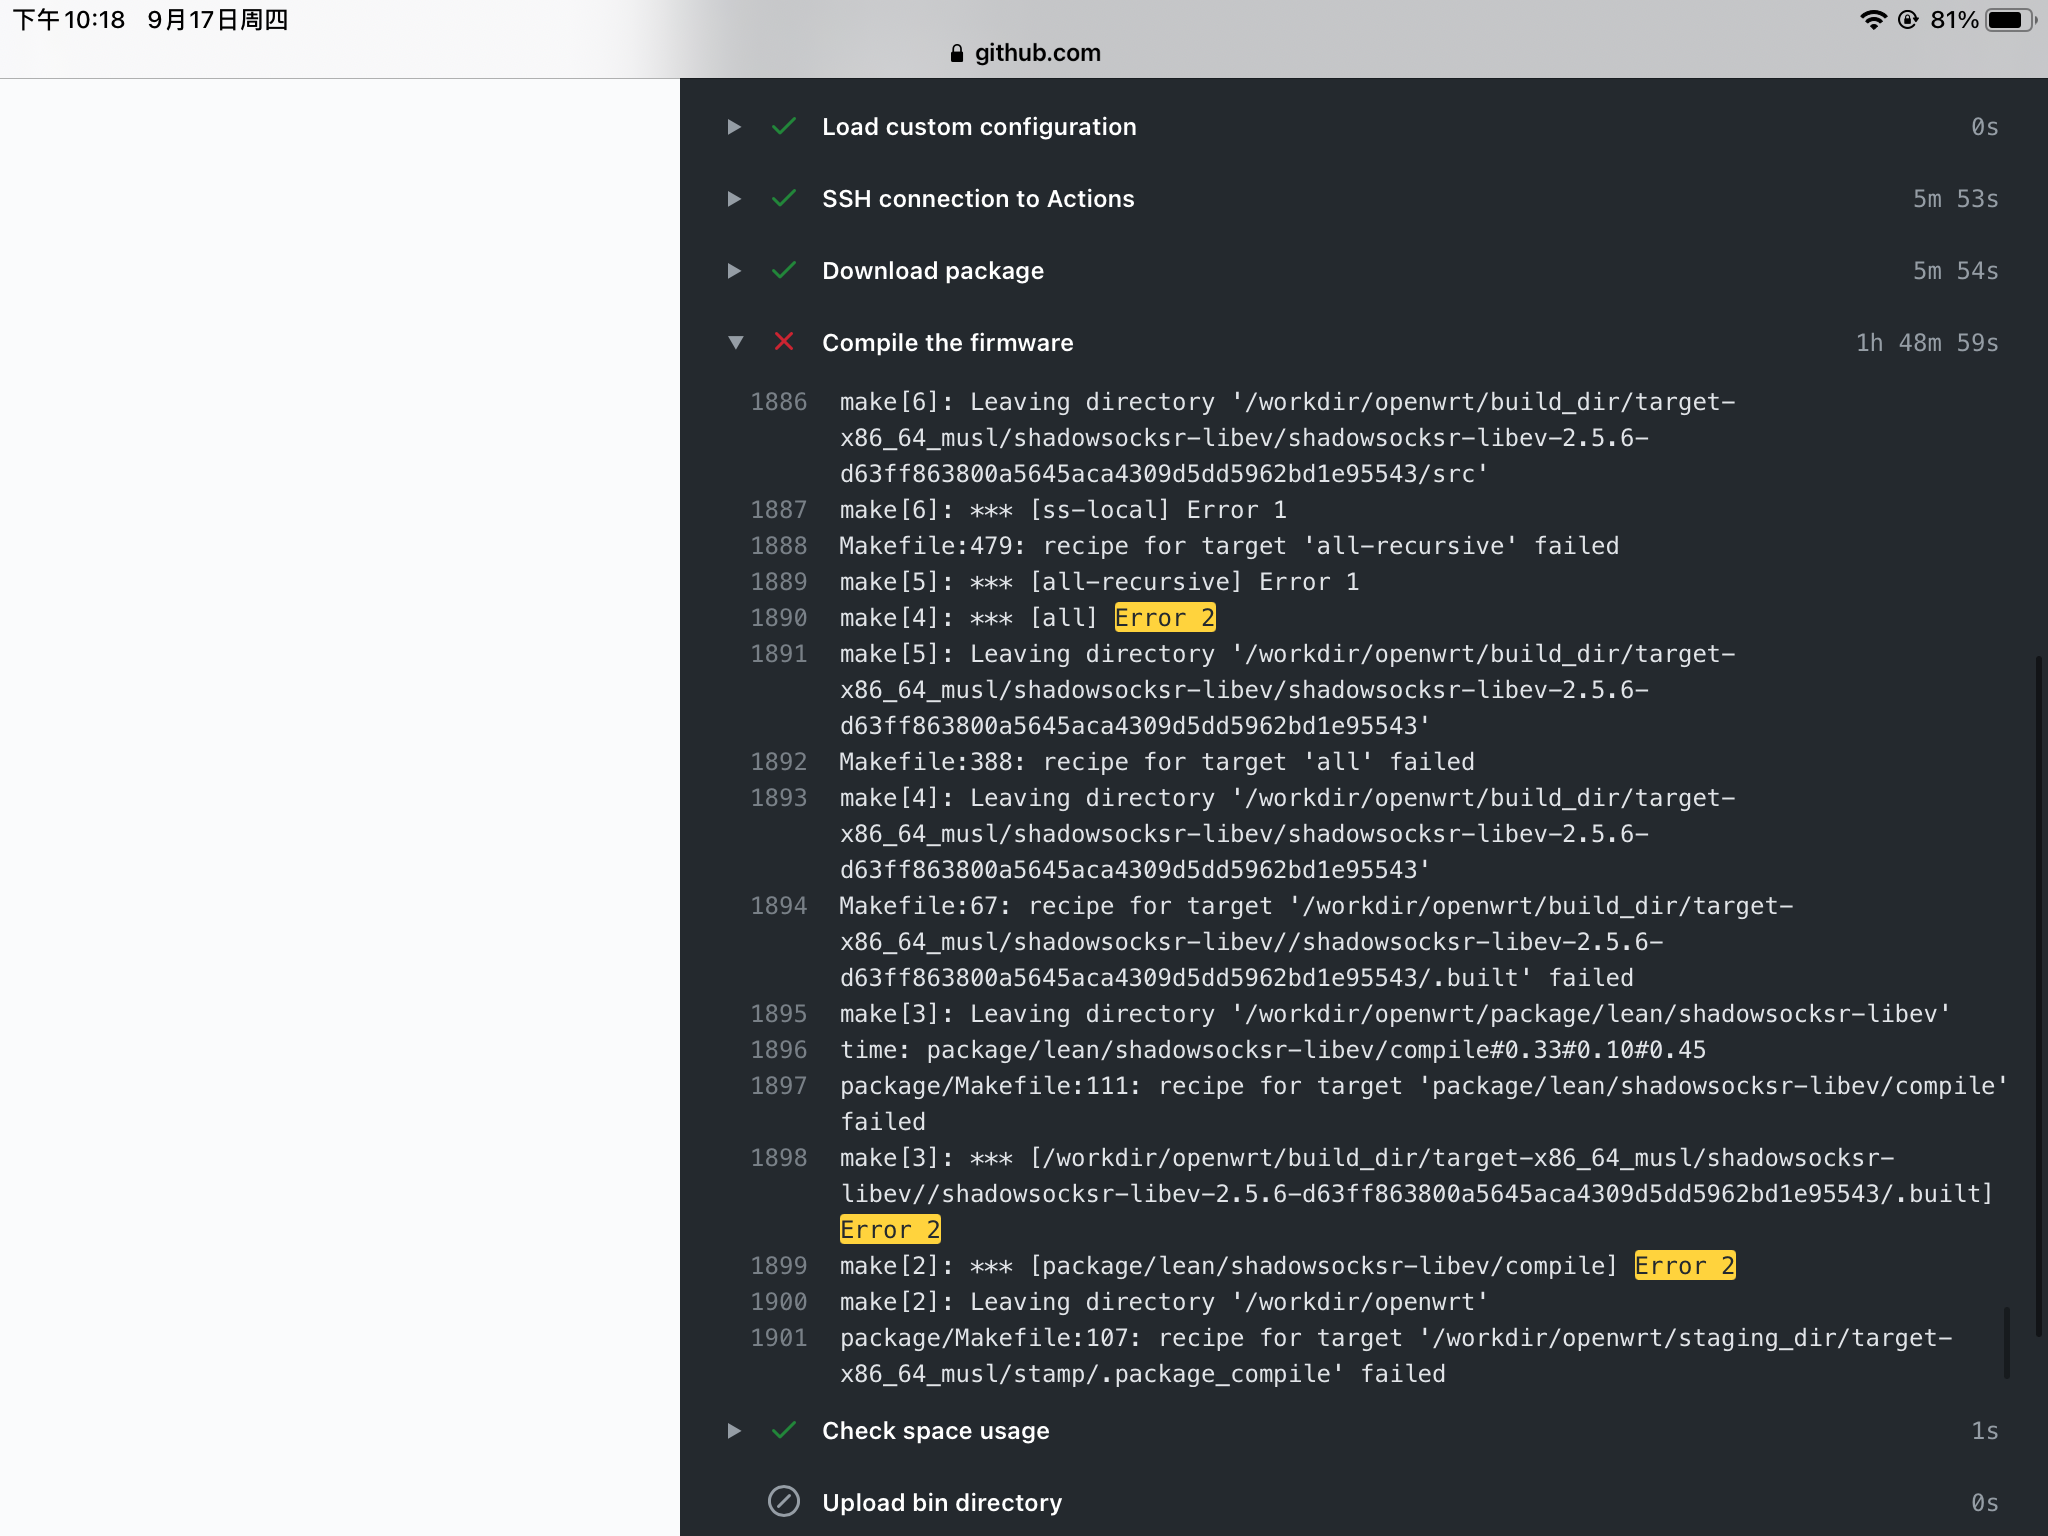Click the highlighted Error 2 on line 1898

coord(889,1229)
